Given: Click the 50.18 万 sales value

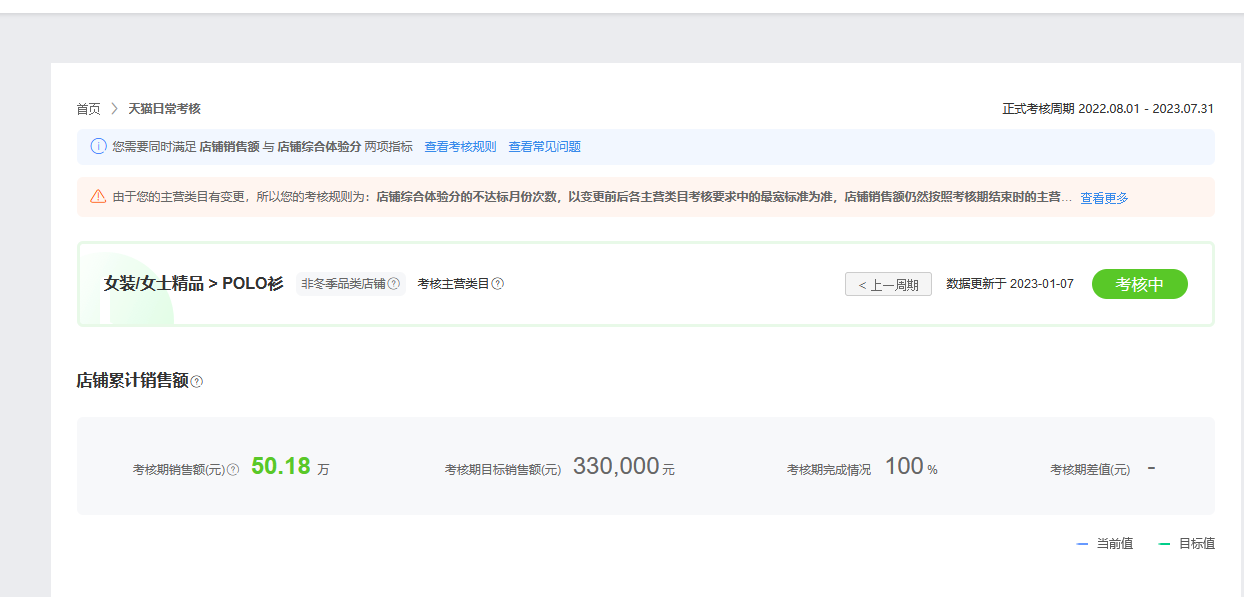Looking at the screenshot, I should (x=290, y=467).
